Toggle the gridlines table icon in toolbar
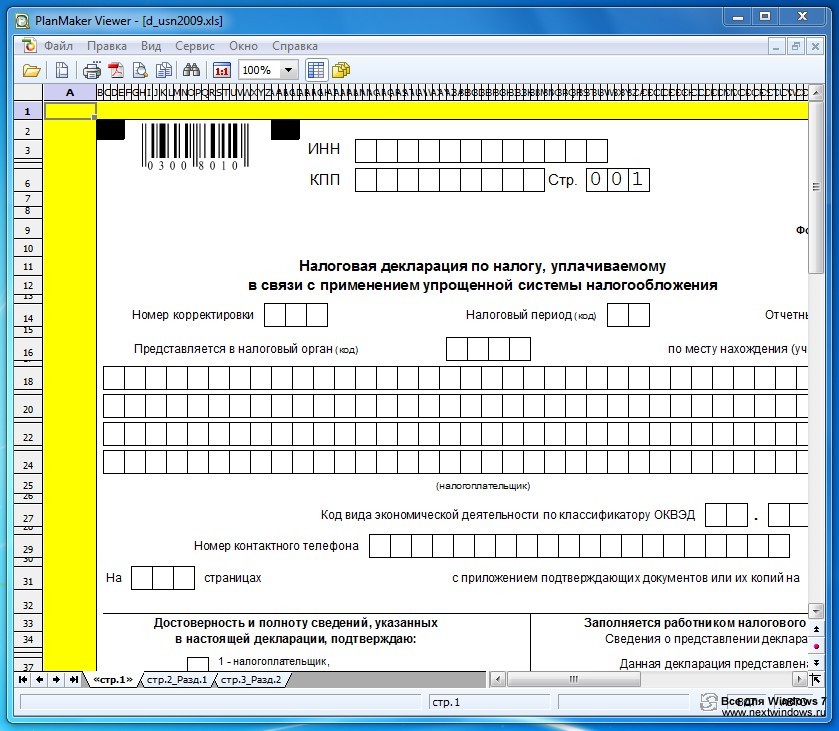The height and width of the screenshot is (731, 839). pos(316,70)
